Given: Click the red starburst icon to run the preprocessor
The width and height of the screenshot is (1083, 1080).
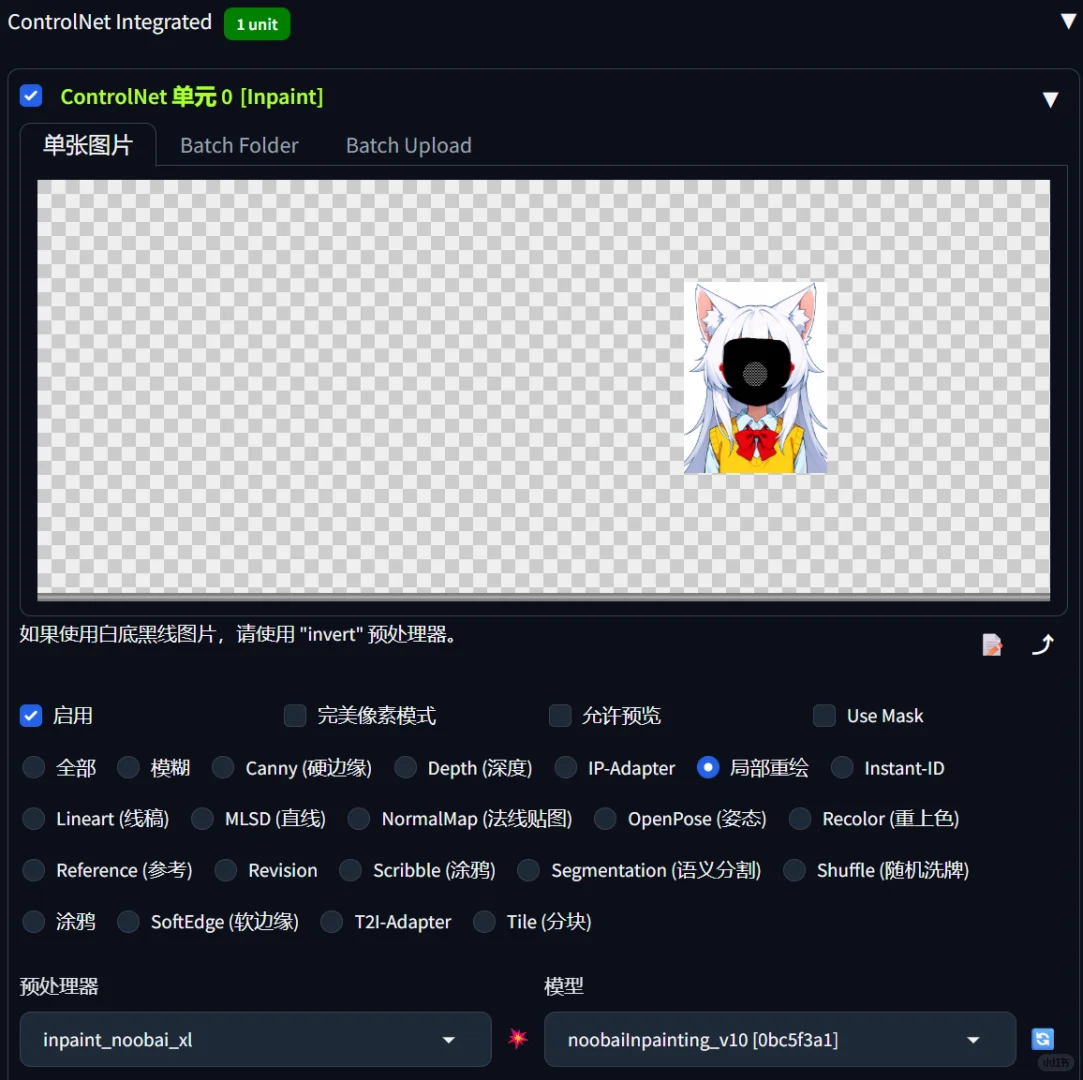Looking at the screenshot, I should 517,1039.
